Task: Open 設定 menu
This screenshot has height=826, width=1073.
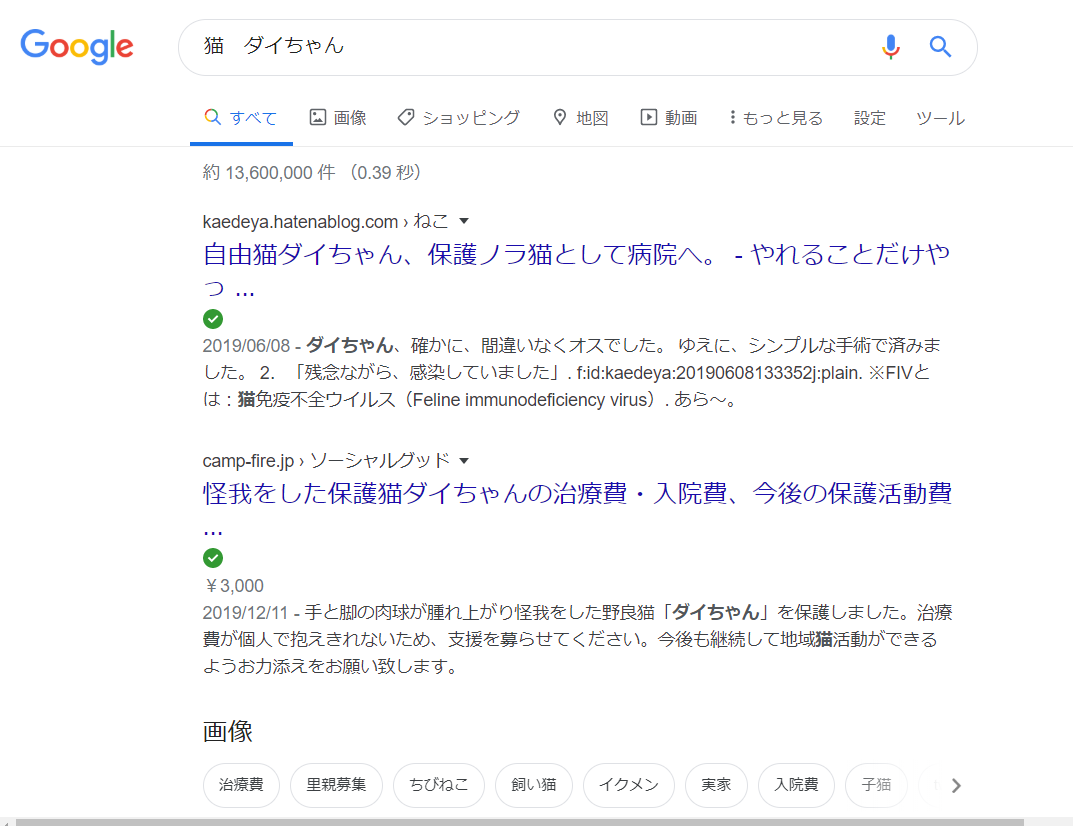Action: click(x=870, y=118)
